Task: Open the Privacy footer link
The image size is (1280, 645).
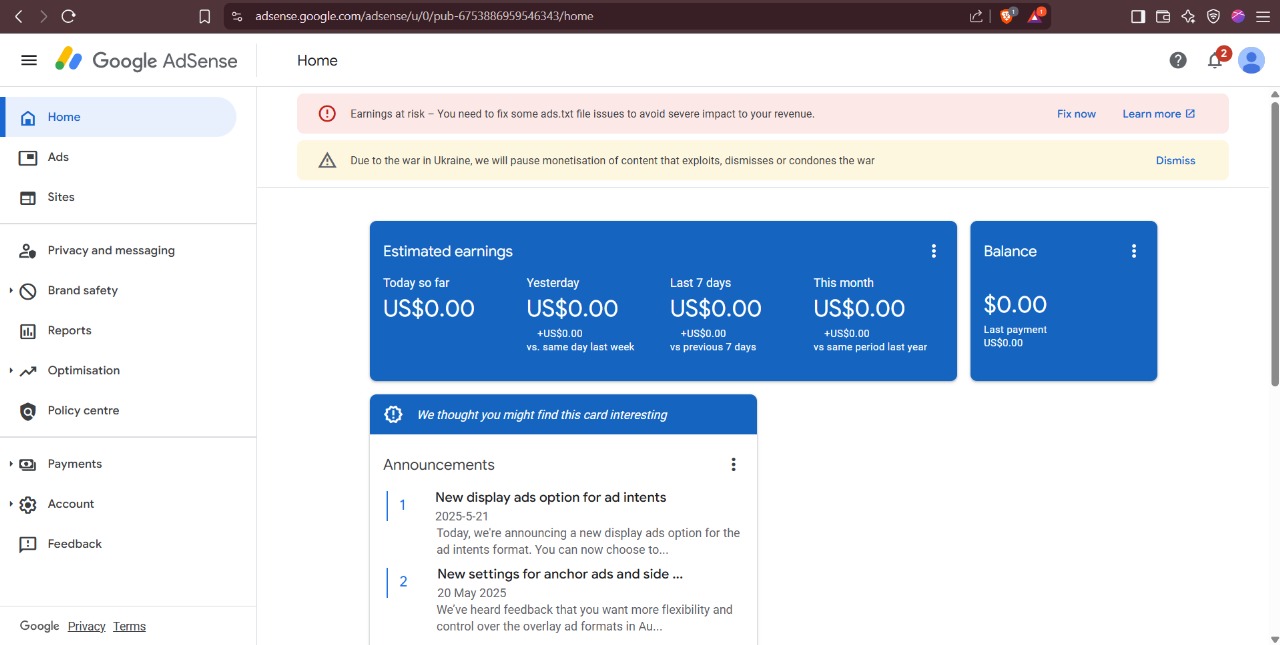Action: point(86,626)
